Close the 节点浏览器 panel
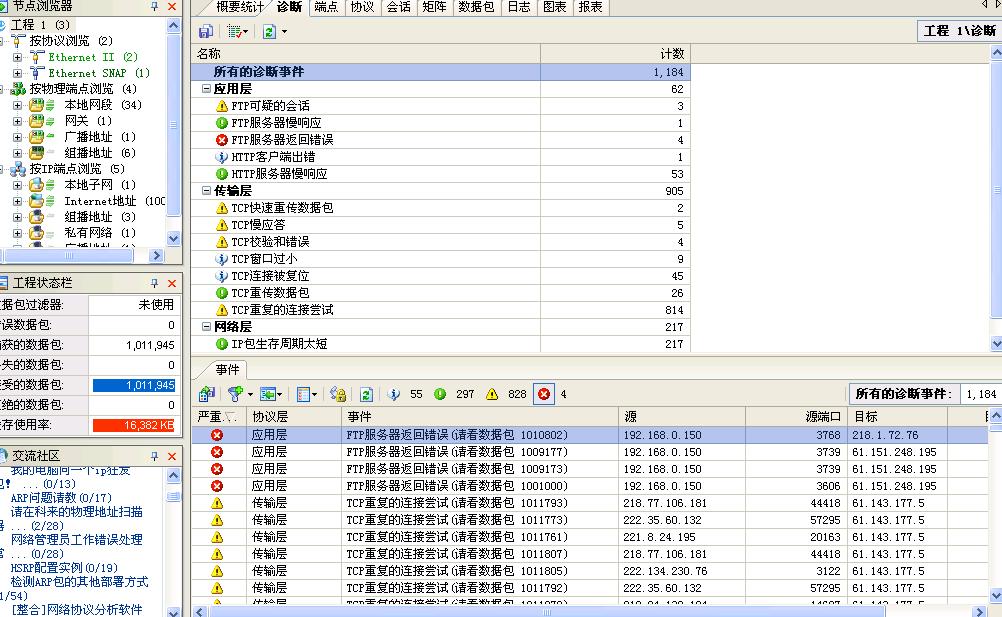Viewport: 1002px width, 617px height. tap(172, 6)
